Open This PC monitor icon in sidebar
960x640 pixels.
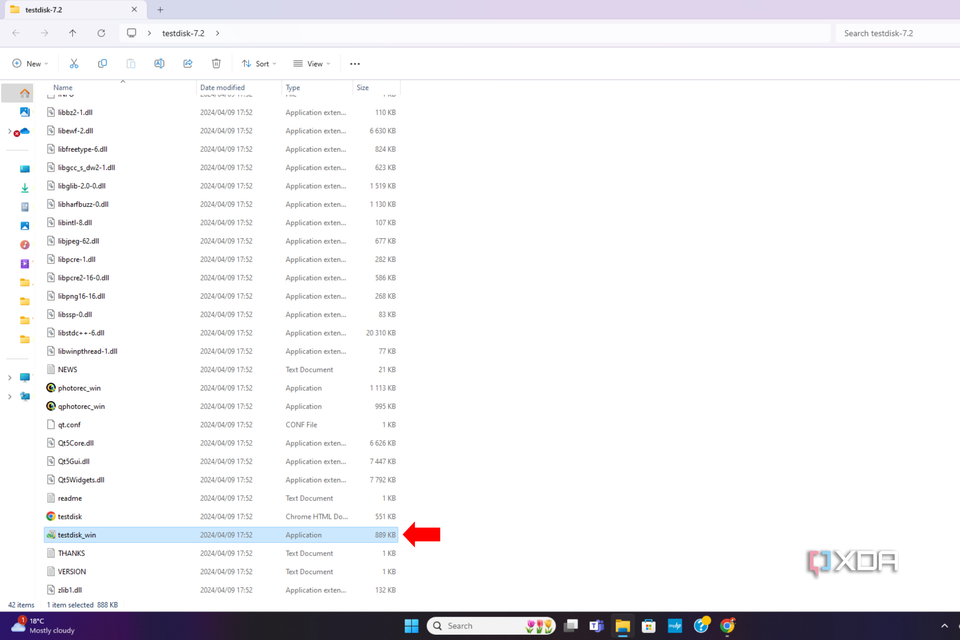tap(24, 377)
